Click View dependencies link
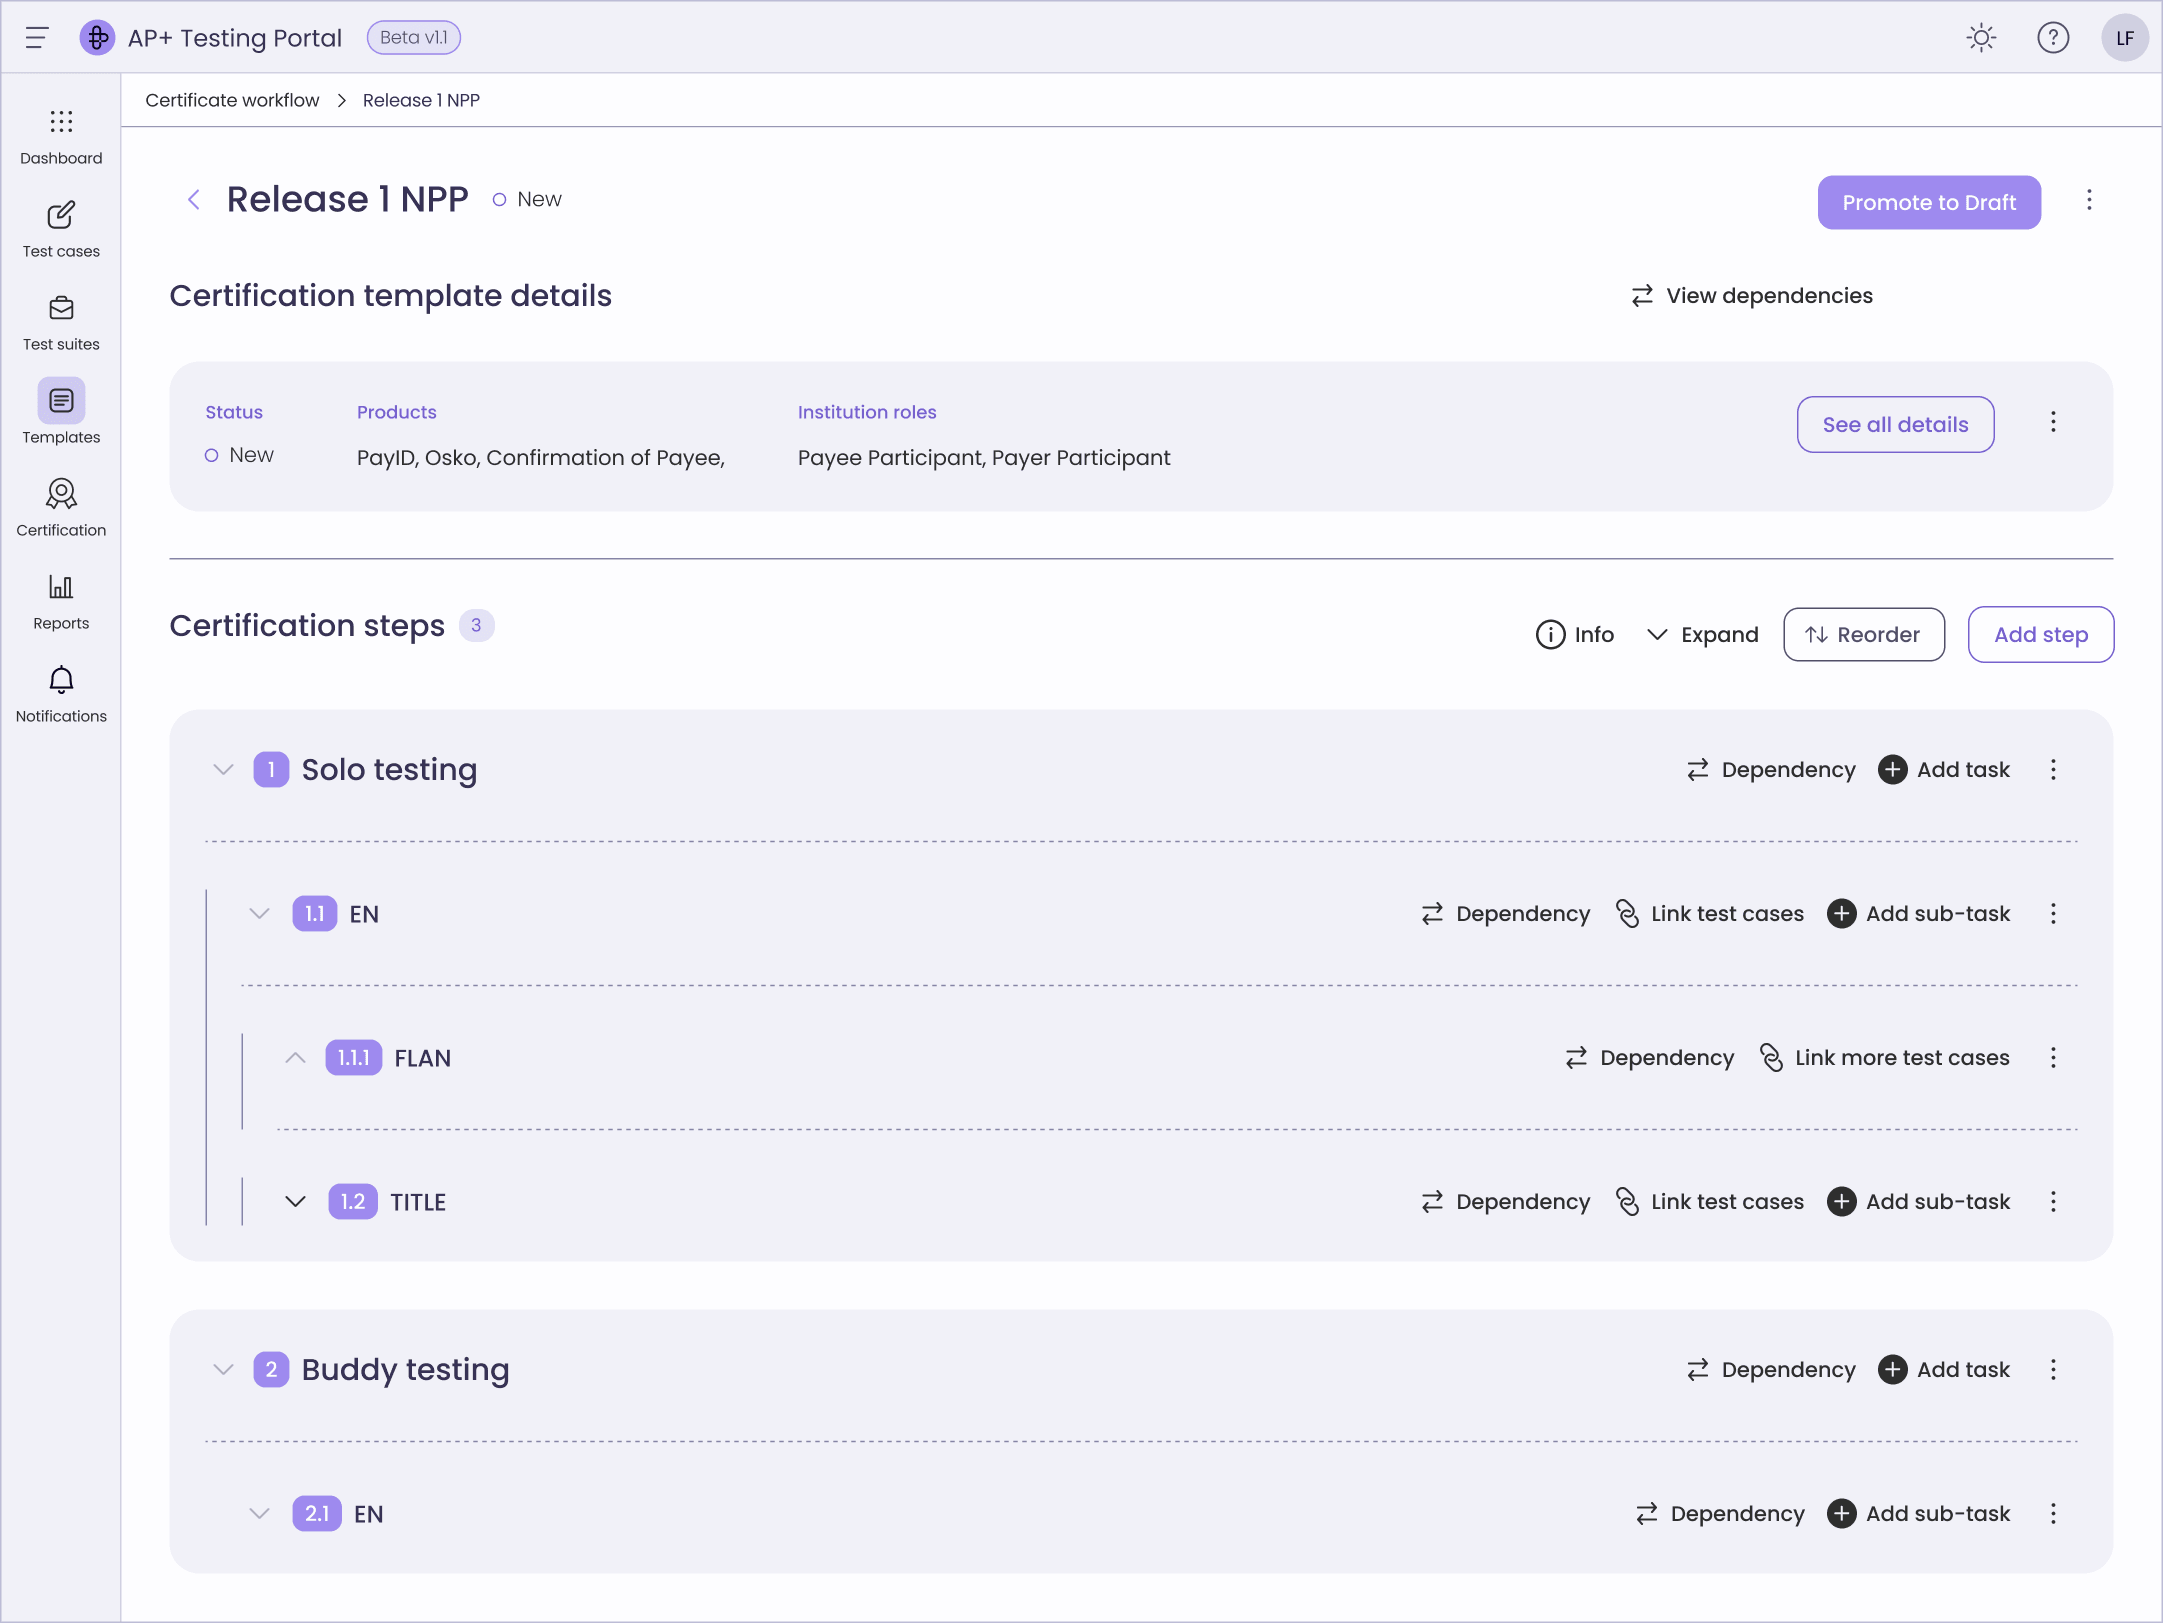The height and width of the screenshot is (1623, 2163). [x=1752, y=296]
